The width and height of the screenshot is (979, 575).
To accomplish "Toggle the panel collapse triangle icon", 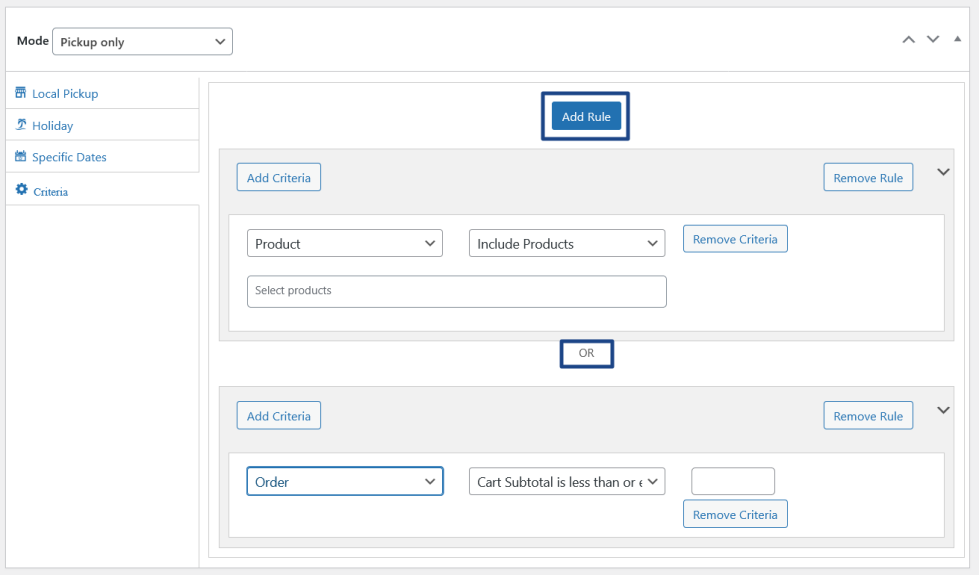I will [x=957, y=39].
